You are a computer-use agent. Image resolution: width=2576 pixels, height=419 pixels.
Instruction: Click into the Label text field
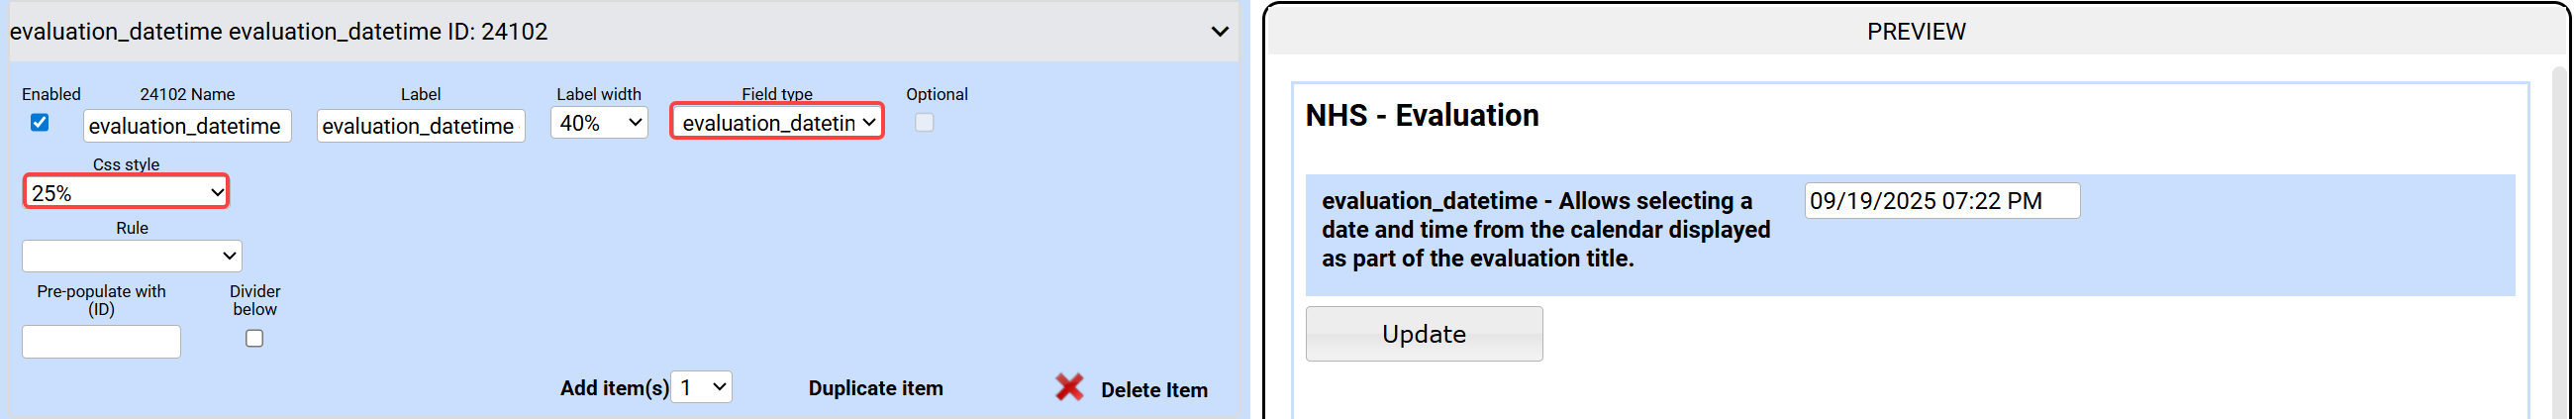pos(420,126)
